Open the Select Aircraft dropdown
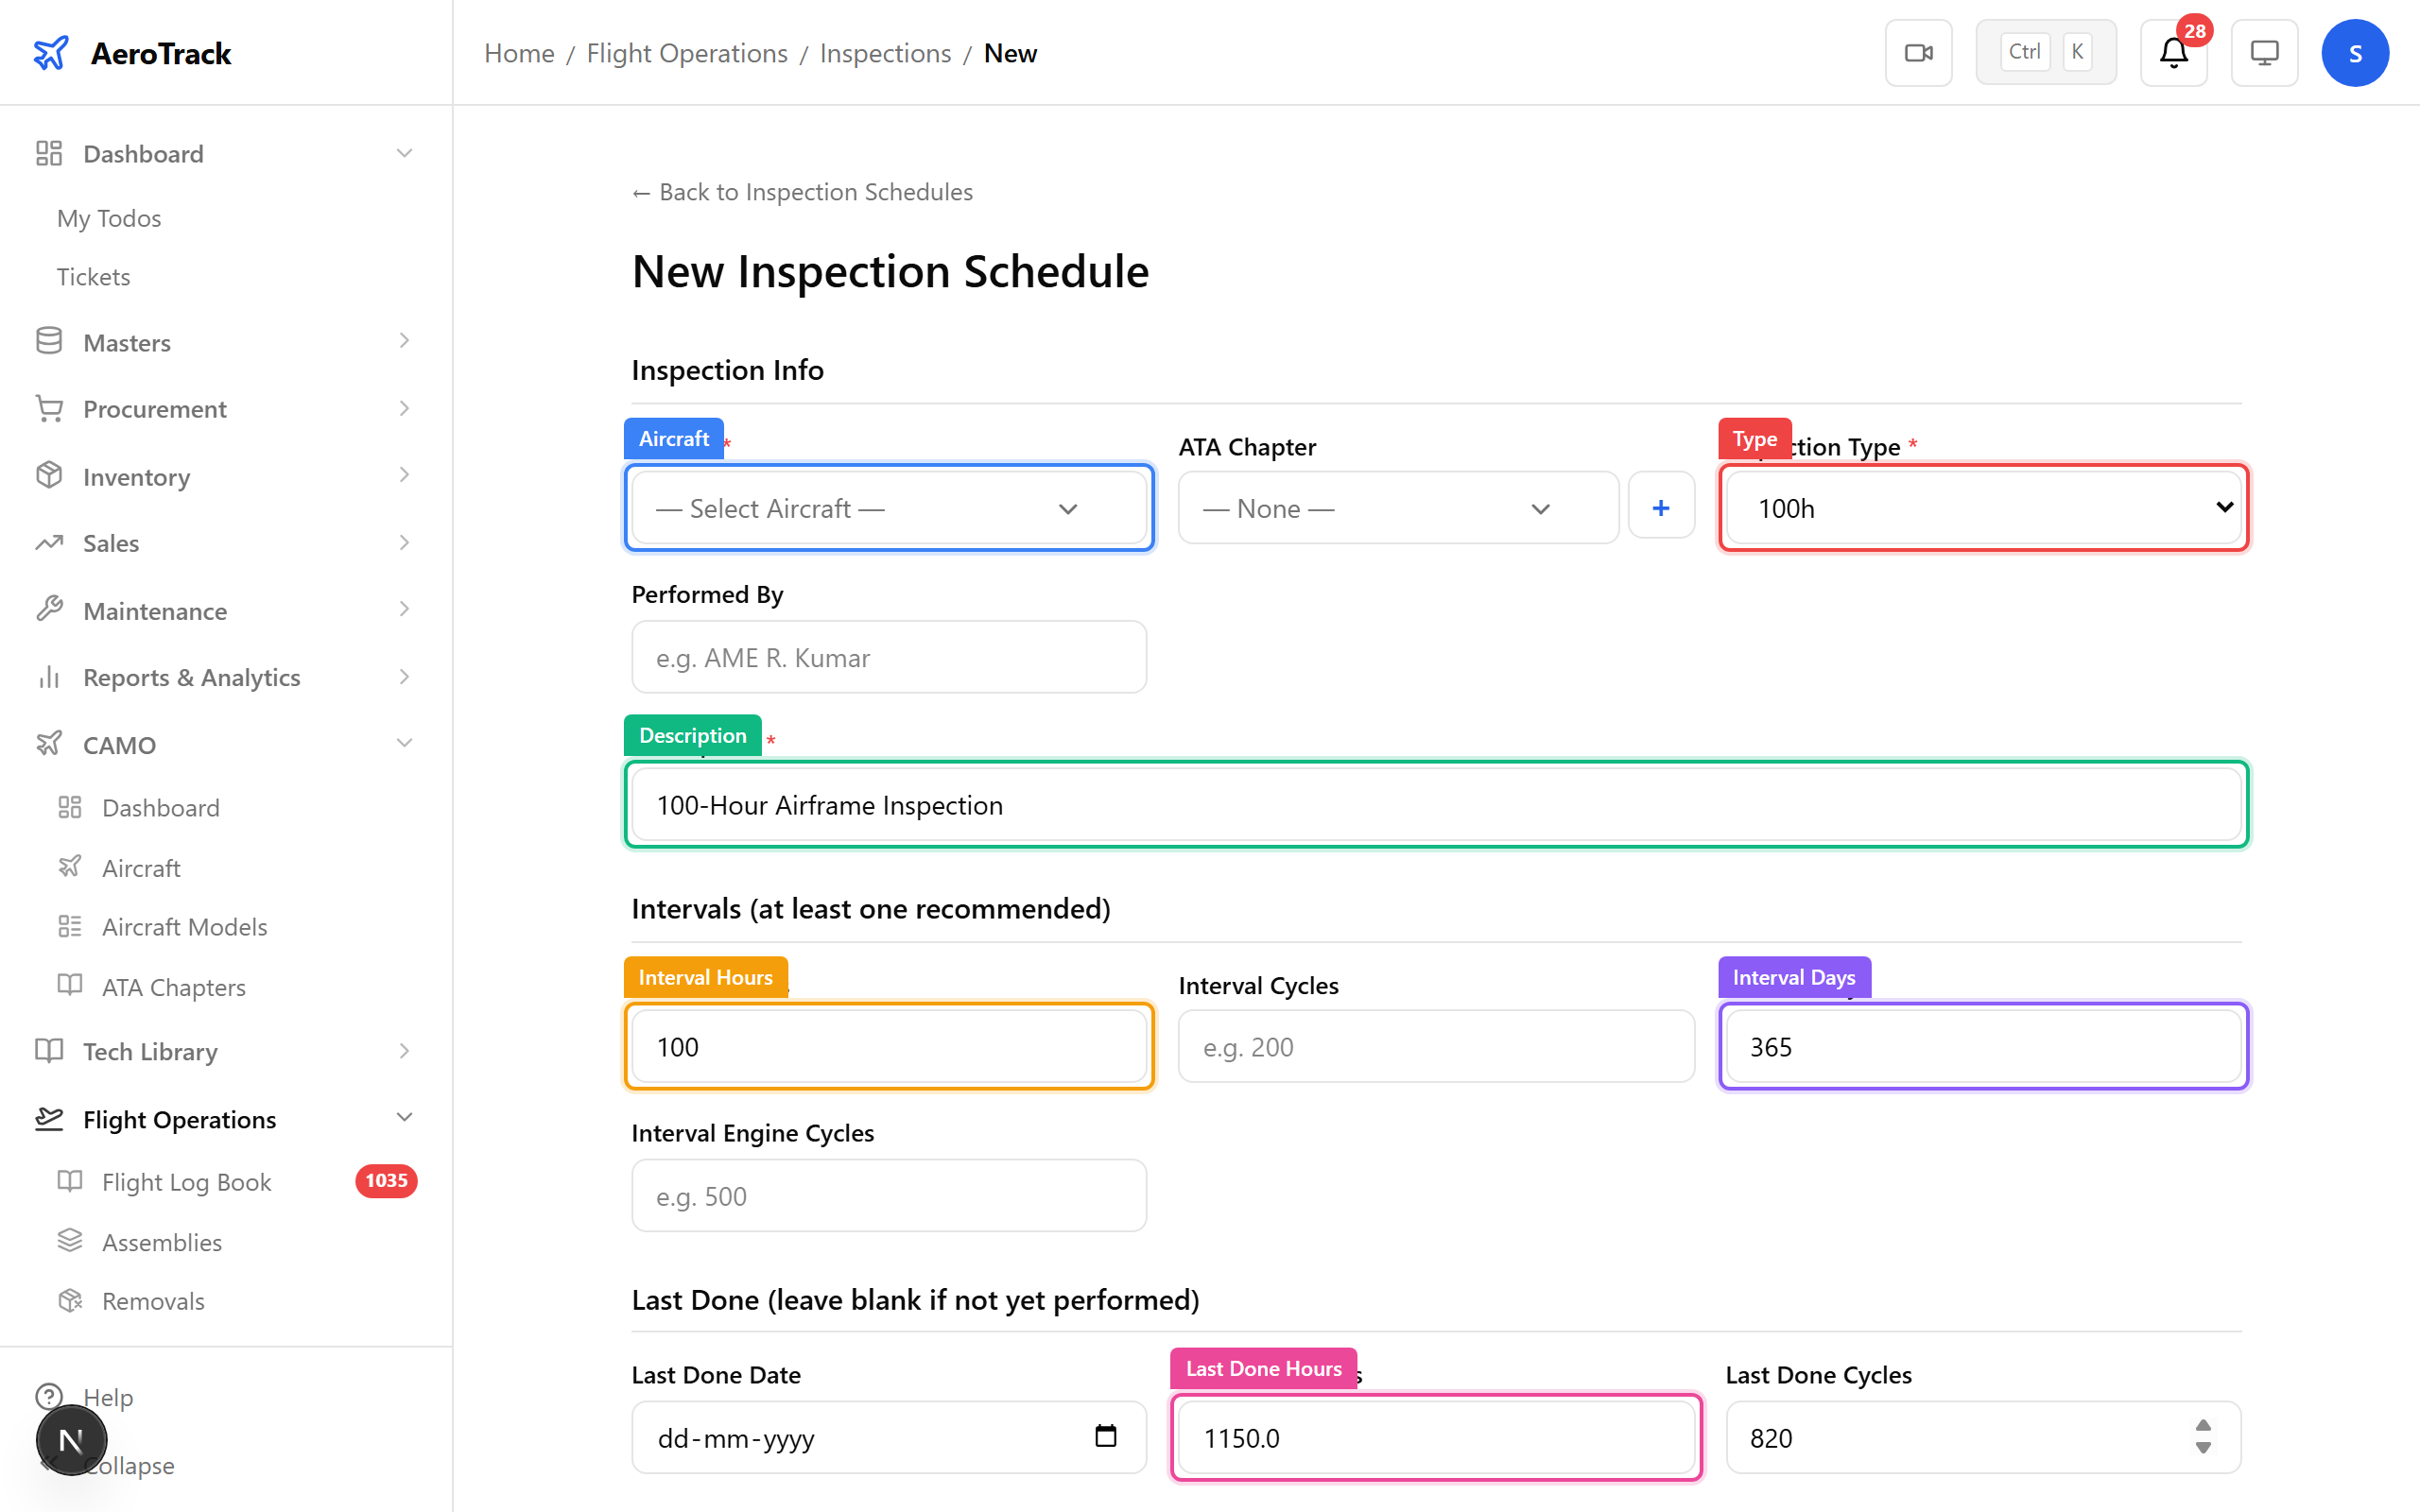 coord(888,507)
